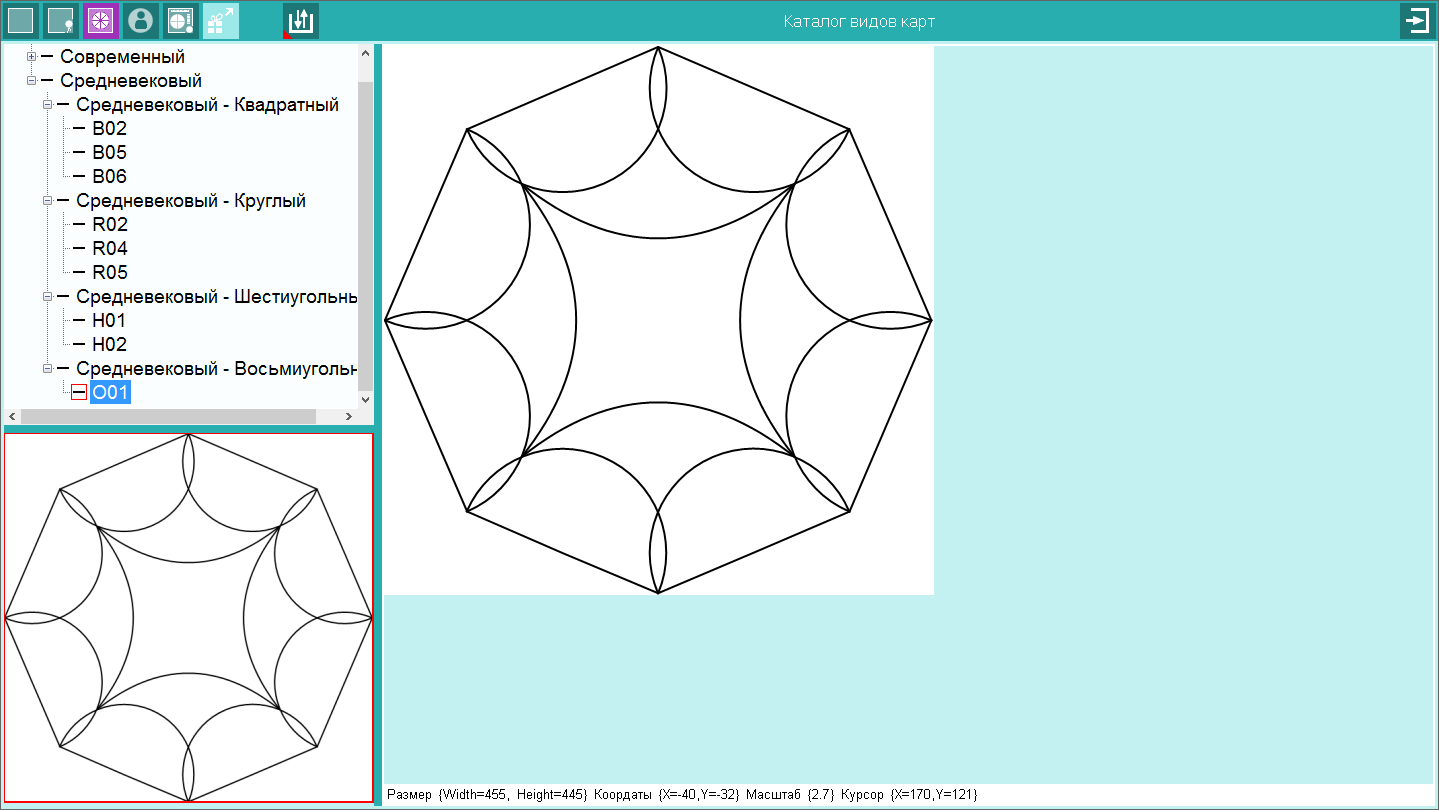
Task: Click the exit icon at top right
Action: coord(1417,21)
